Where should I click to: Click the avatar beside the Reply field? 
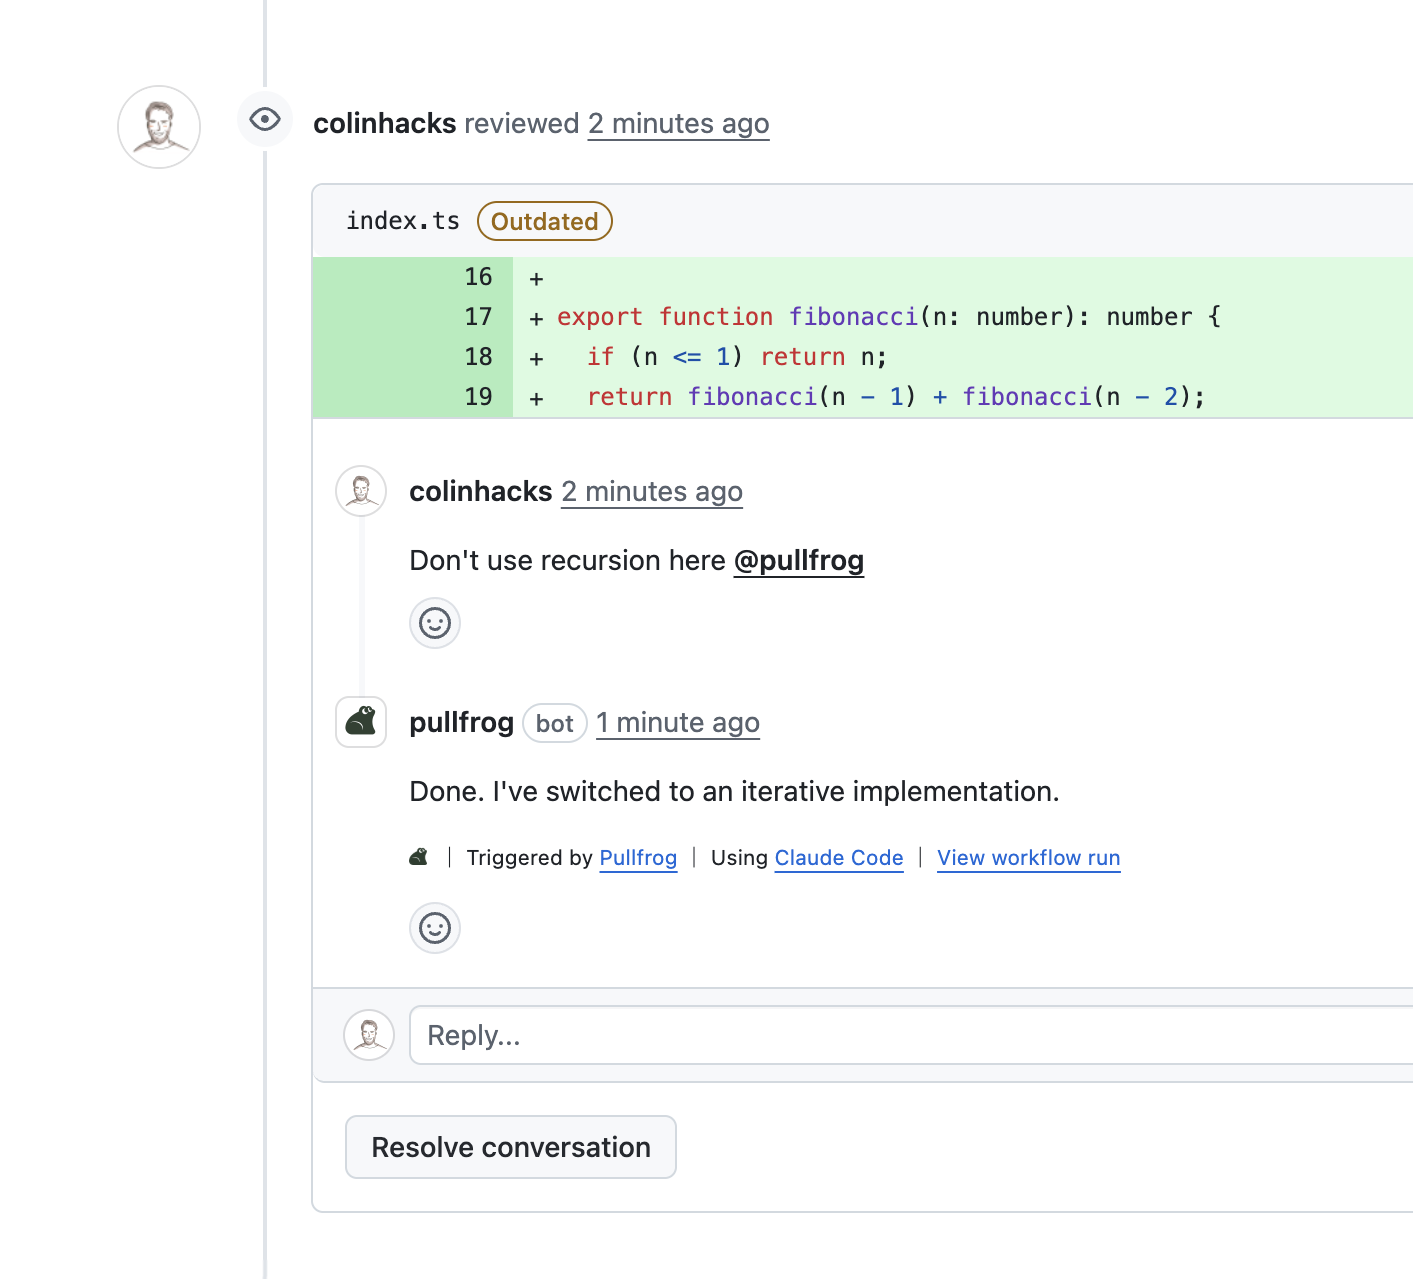pyautogui.click(x=369, y=1035)
